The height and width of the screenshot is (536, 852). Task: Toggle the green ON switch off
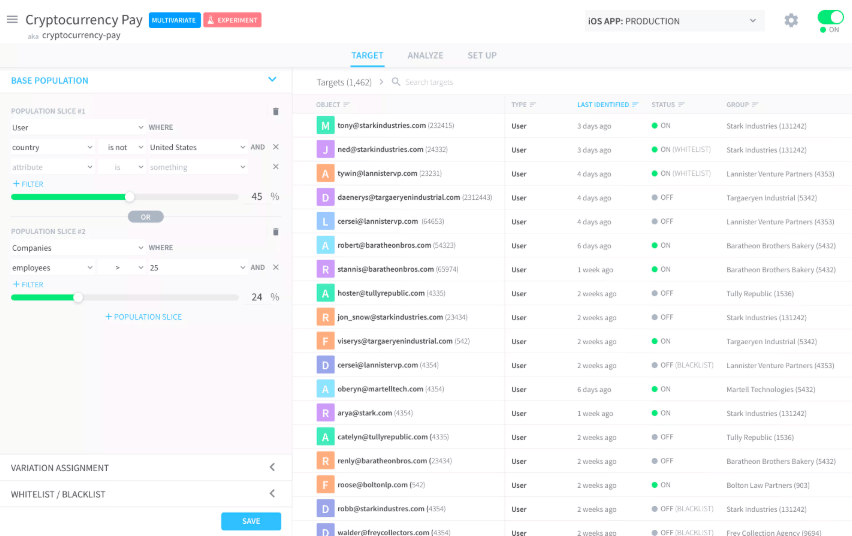[829, 18]
